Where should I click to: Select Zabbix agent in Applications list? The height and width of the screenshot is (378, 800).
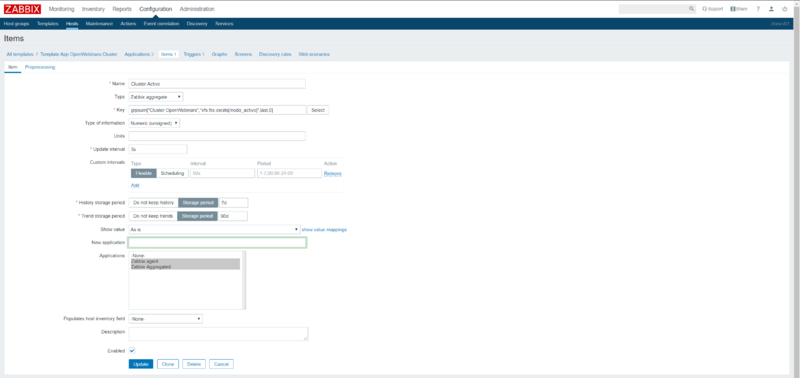tap(184, 261)
